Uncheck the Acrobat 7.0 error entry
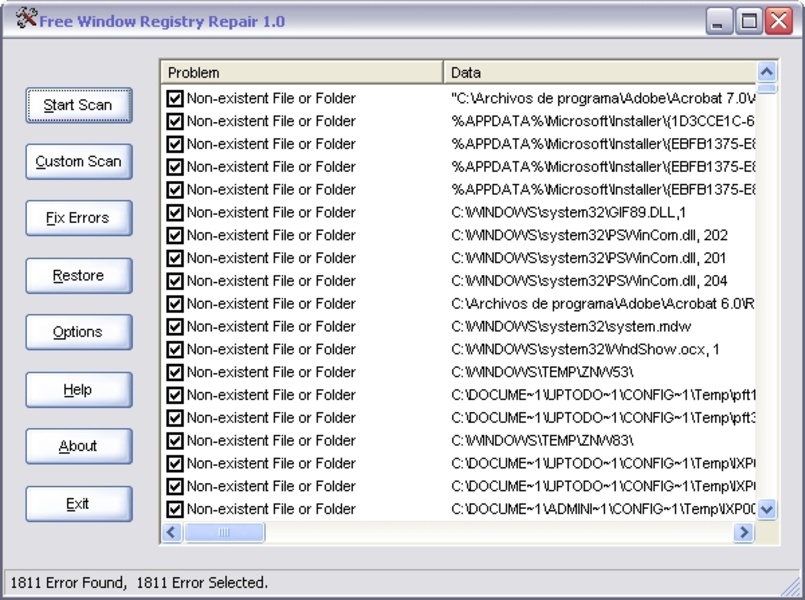805x600 pixels. tap(175, 97)
